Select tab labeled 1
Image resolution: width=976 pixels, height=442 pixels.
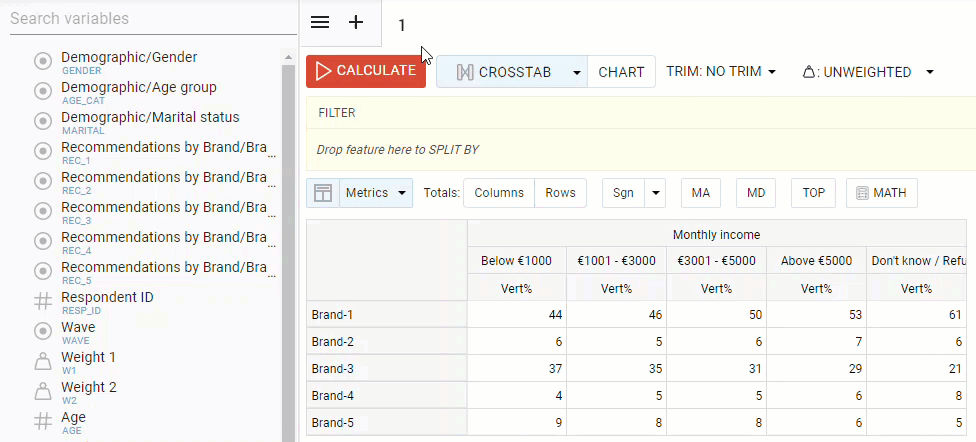click(x=402, y=25)
